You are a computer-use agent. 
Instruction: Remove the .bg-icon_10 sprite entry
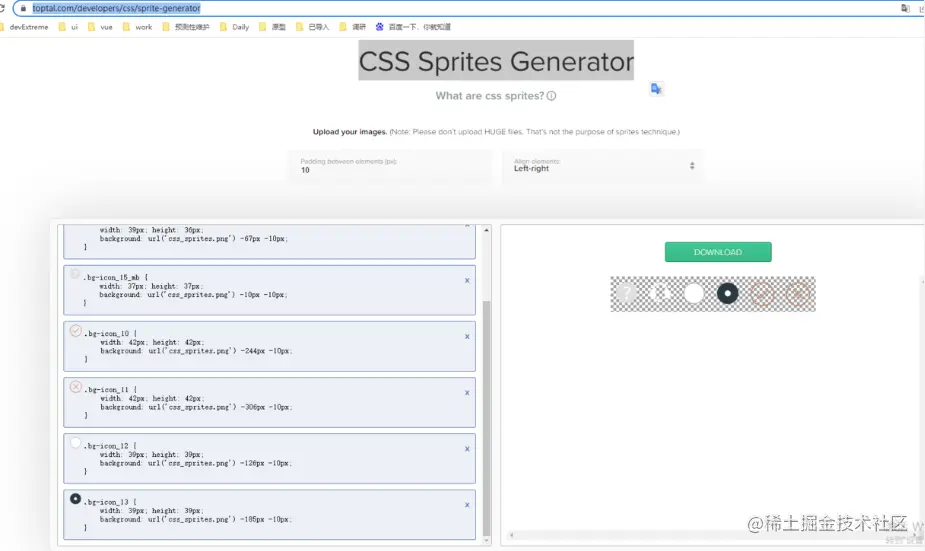click(x=467, y=337)
